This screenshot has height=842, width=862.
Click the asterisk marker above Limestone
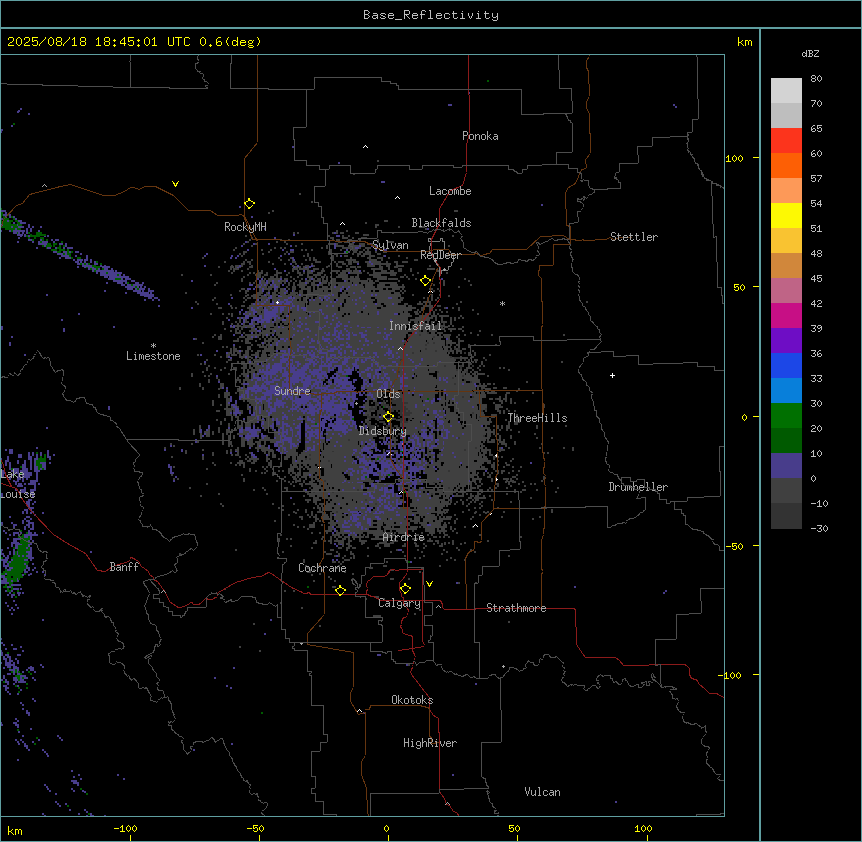153,346
